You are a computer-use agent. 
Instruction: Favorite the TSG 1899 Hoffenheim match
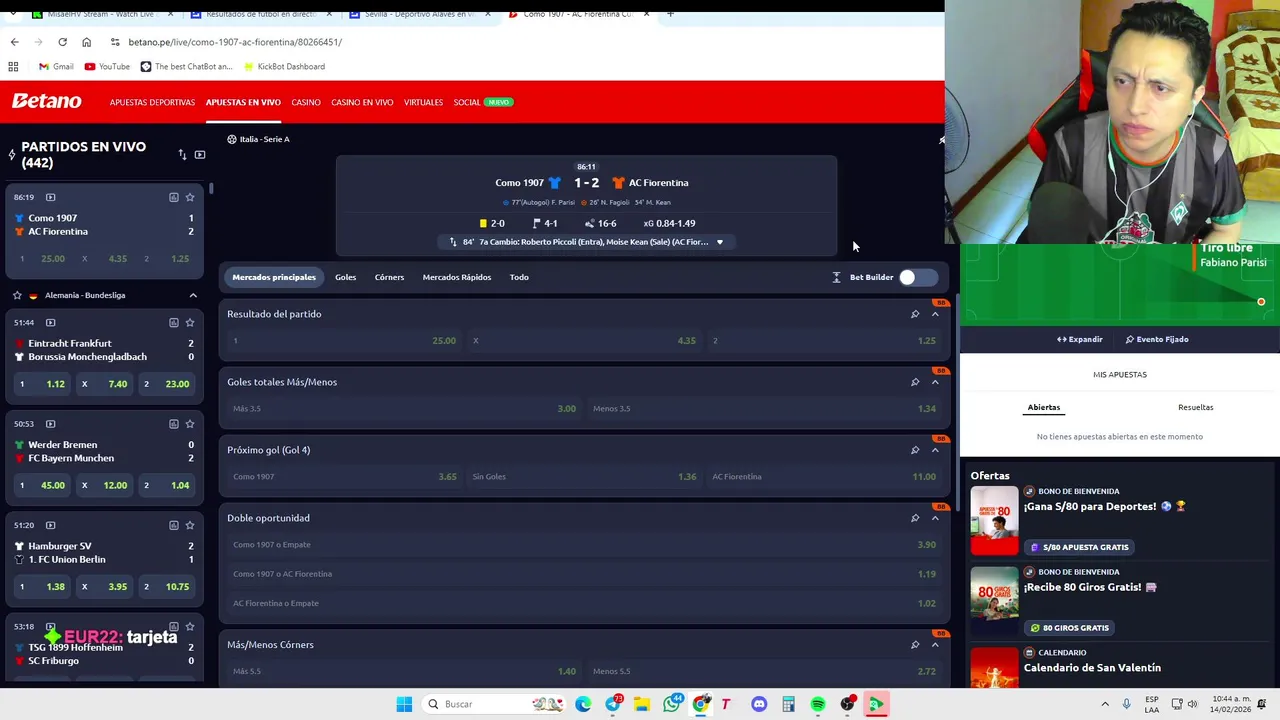pos(190,627)
